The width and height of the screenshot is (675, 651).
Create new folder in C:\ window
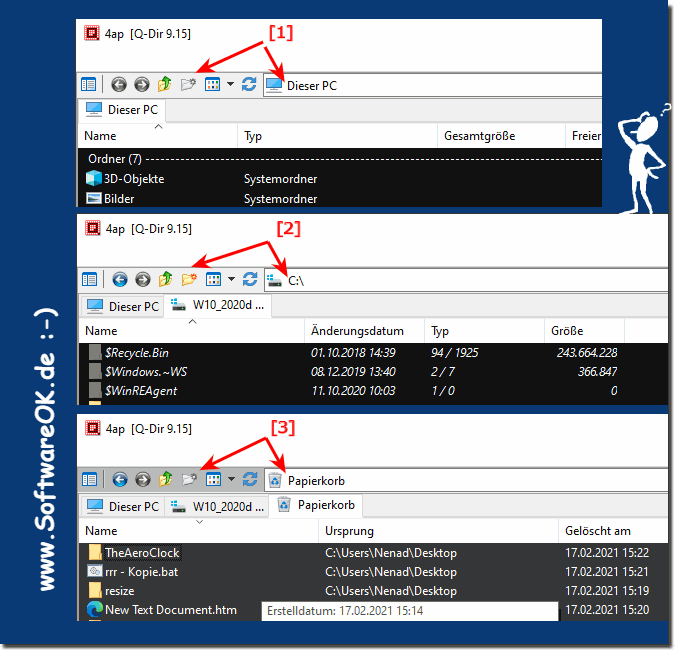tap(189, 280)
